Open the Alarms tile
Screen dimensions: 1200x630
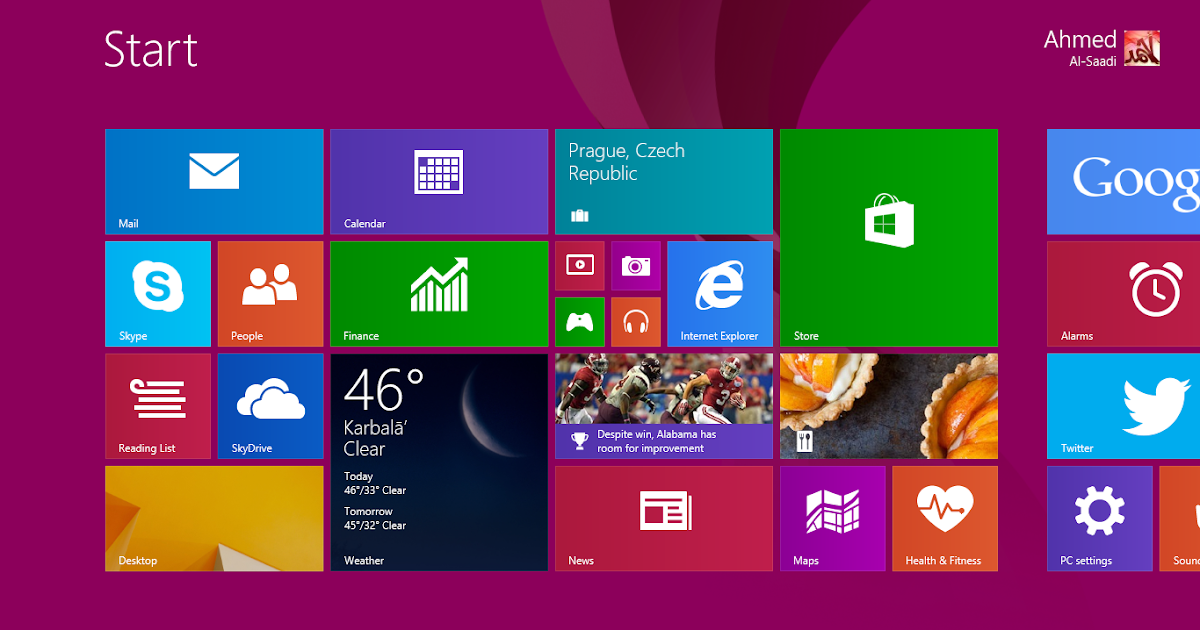[x=1123, y=294]
